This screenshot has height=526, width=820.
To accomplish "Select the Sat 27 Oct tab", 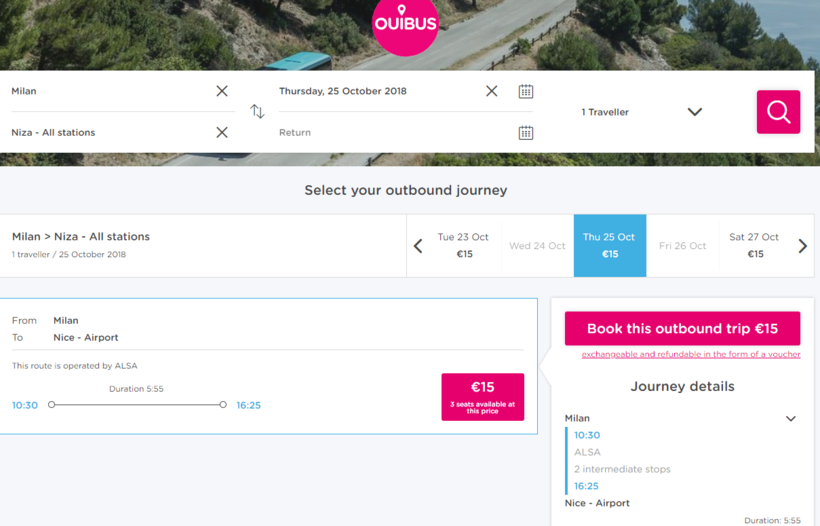I will [x=755, y=245].
